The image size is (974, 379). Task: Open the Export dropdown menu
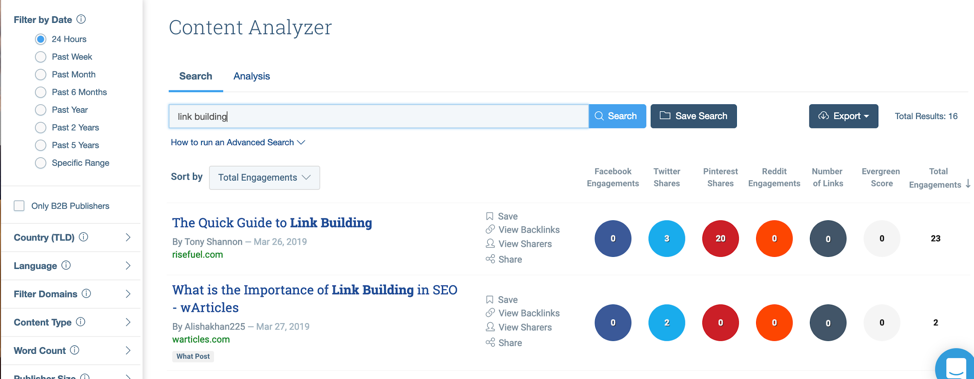pos(844,116)
